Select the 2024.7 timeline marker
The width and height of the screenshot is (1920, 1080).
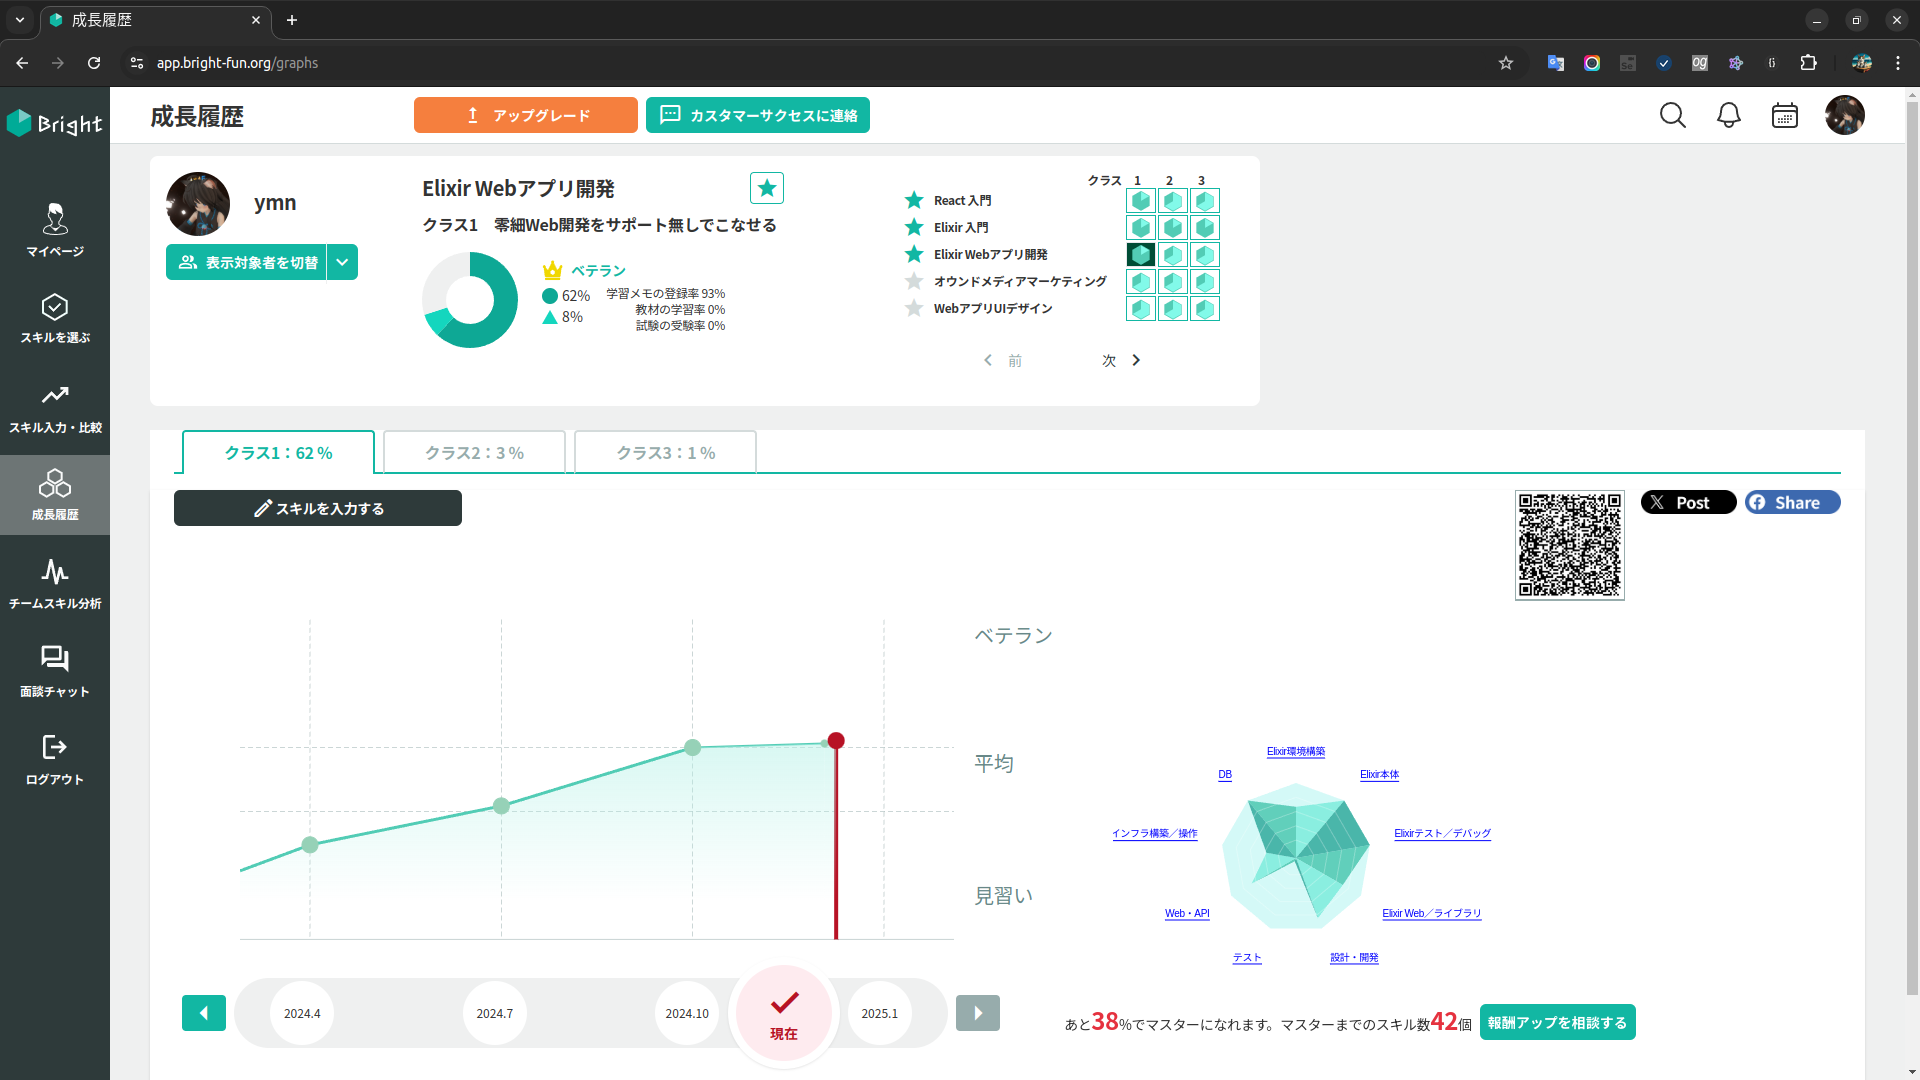(x=494, y=1013)
